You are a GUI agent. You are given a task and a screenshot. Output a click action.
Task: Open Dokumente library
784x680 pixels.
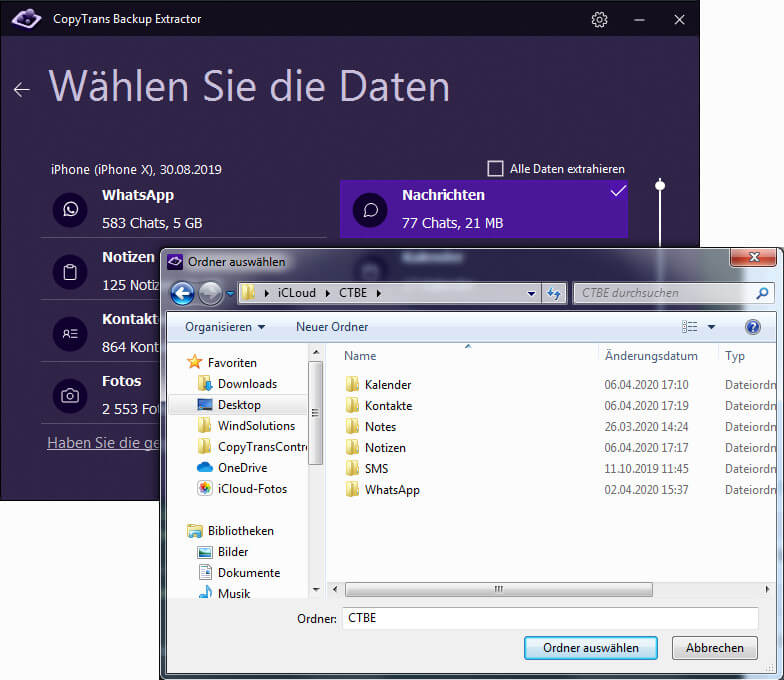pyautogui.click(x=239, y=572)
